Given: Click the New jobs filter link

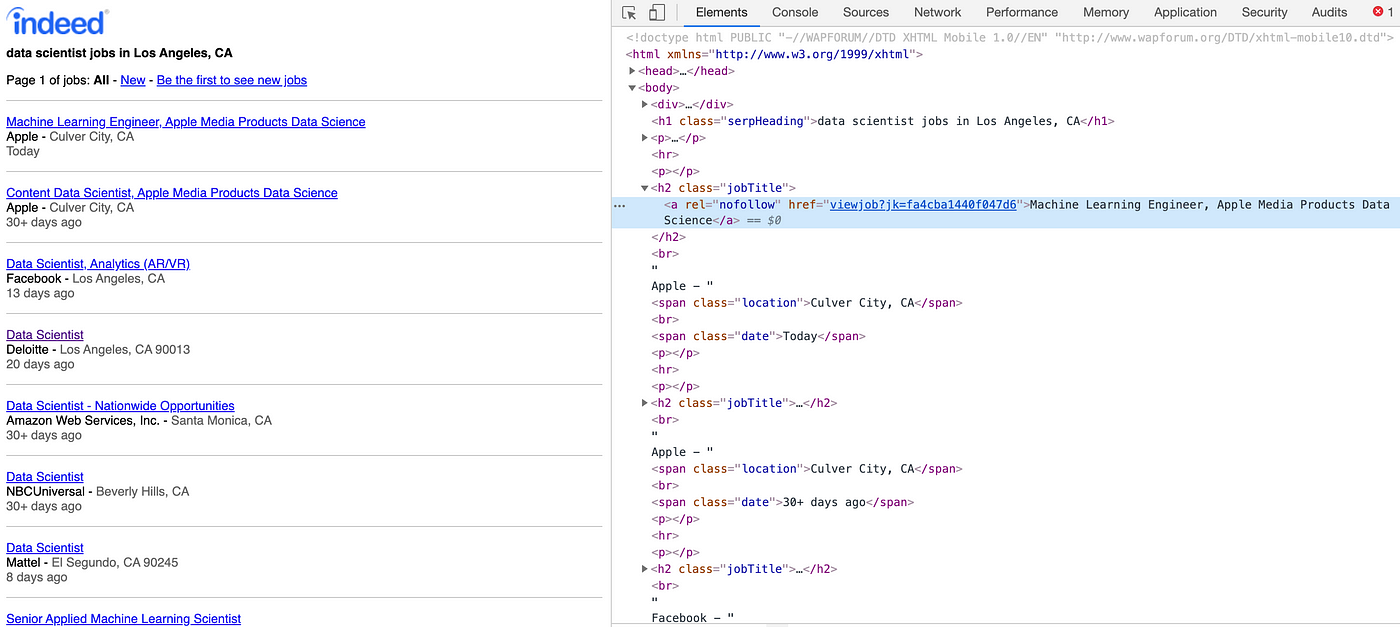Looking at the screenshot, I should point(133,80).
